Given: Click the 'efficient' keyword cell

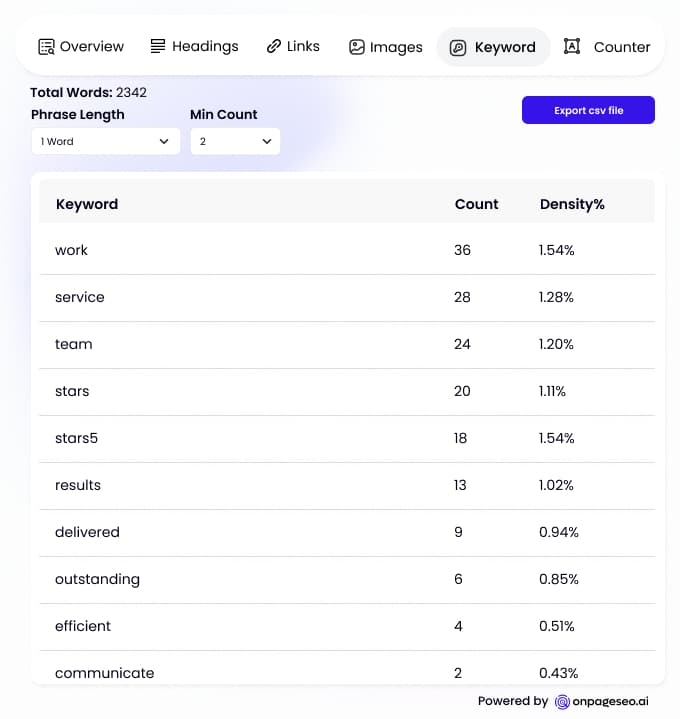Looking at the screenshot, I should click(x=83, y=626).
